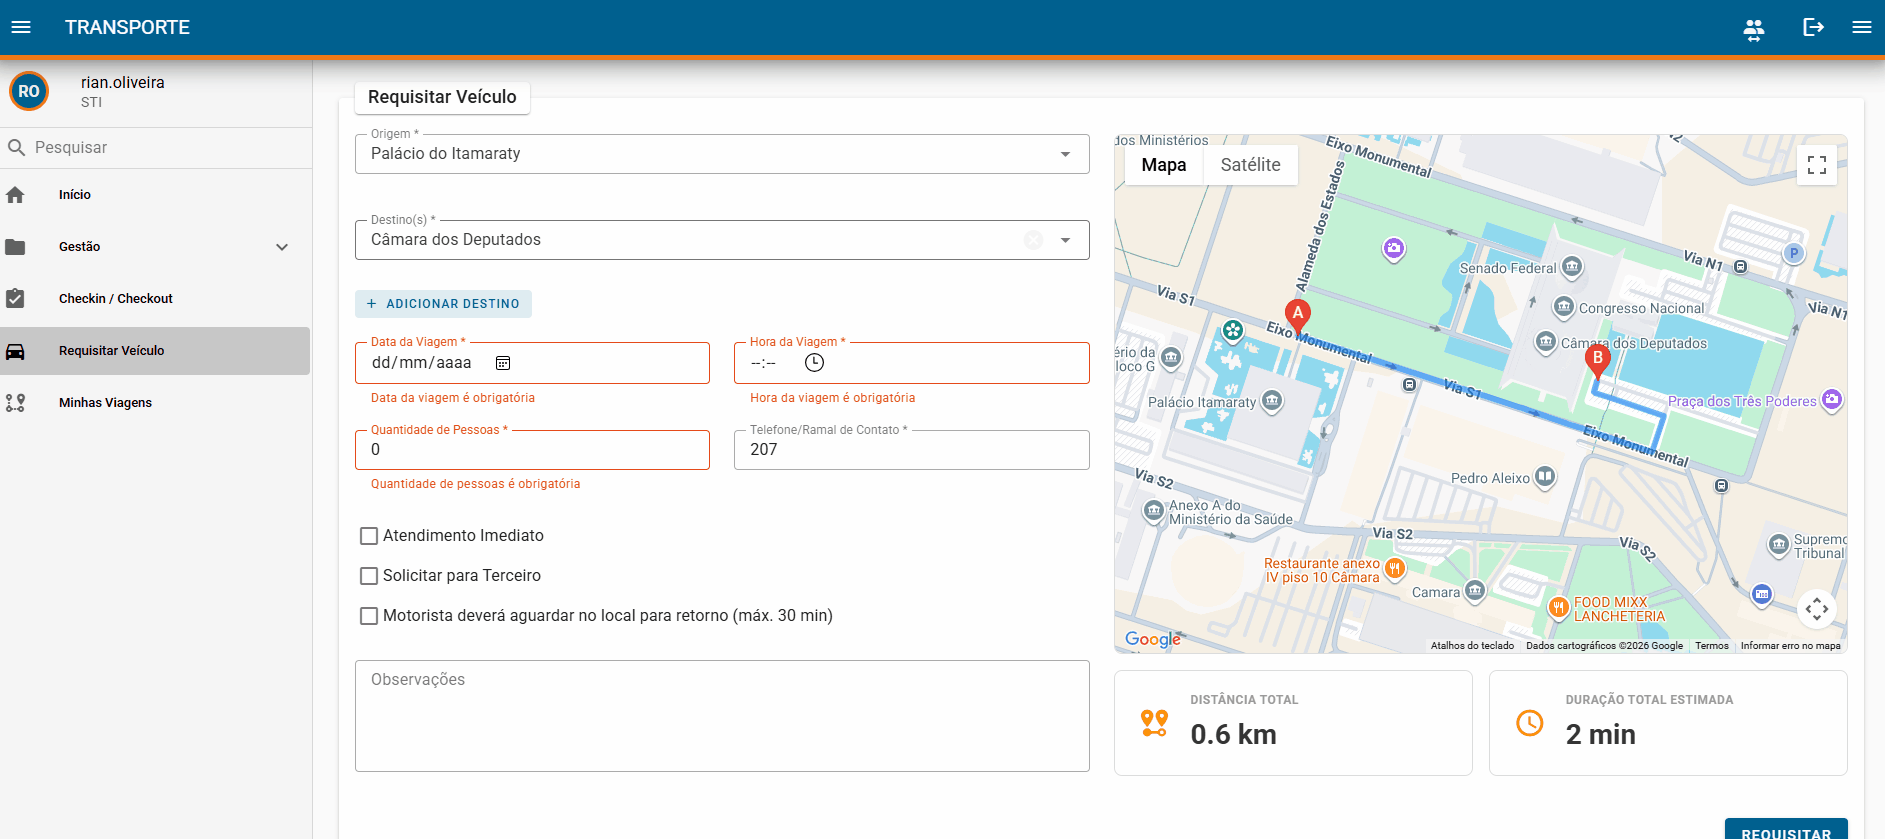Click the logout icon in header
The image size is (1885, 839).
pyautogui.click(x=1813, y=27)
